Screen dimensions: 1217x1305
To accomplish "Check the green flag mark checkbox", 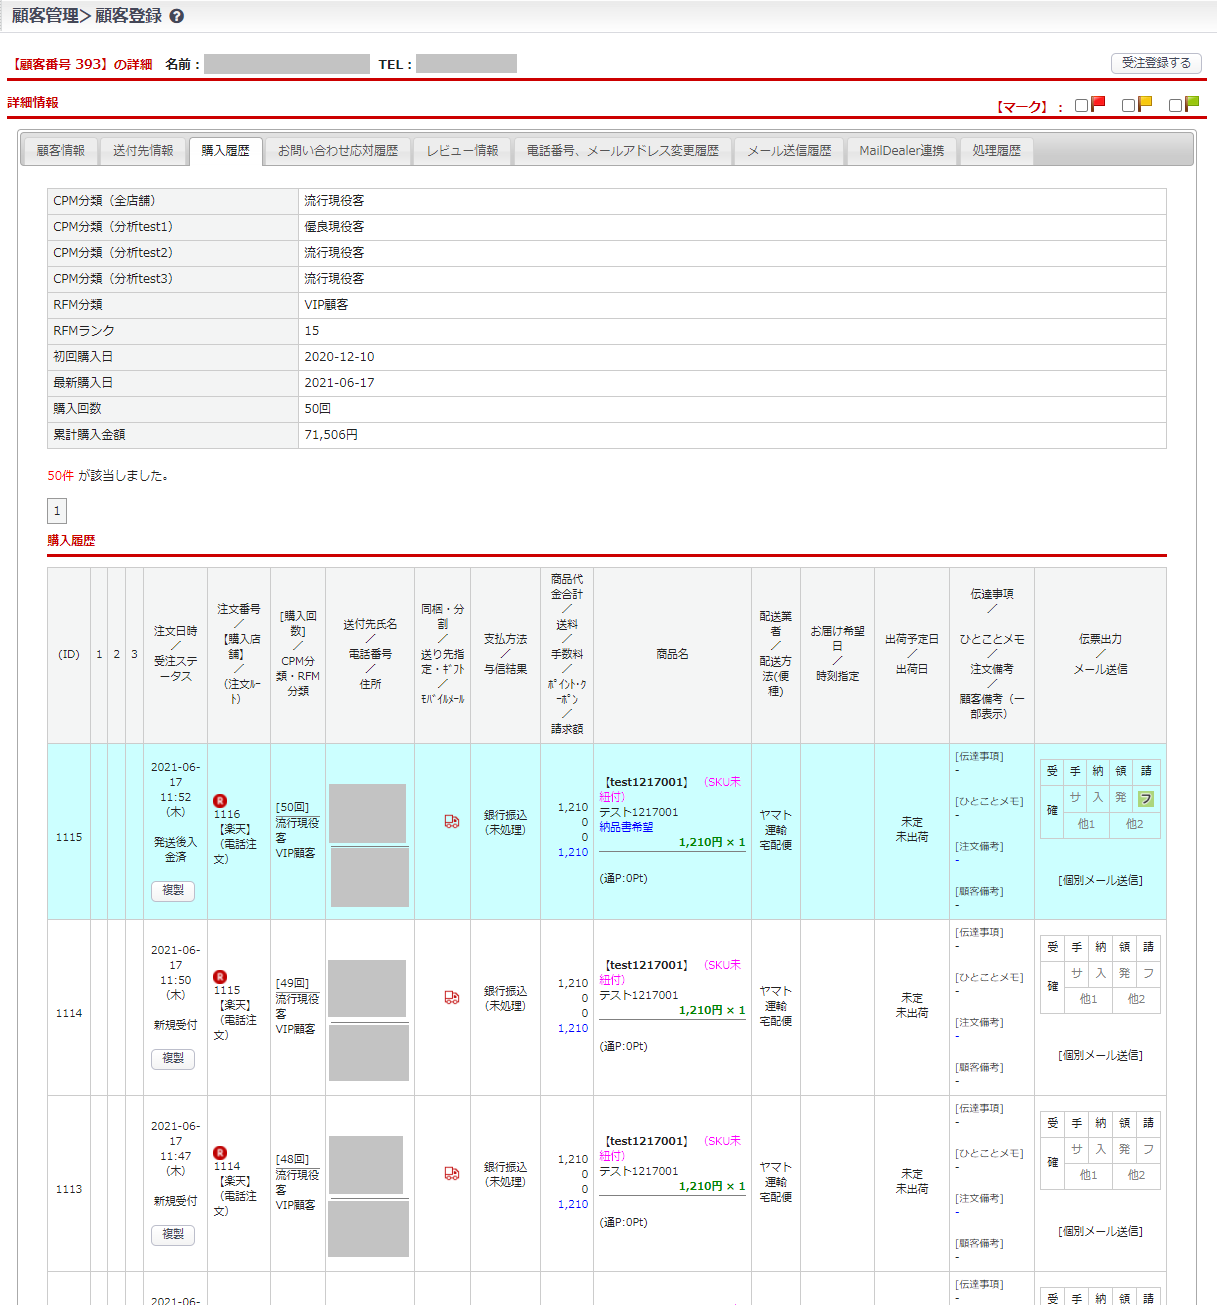I will [1175, 105].
